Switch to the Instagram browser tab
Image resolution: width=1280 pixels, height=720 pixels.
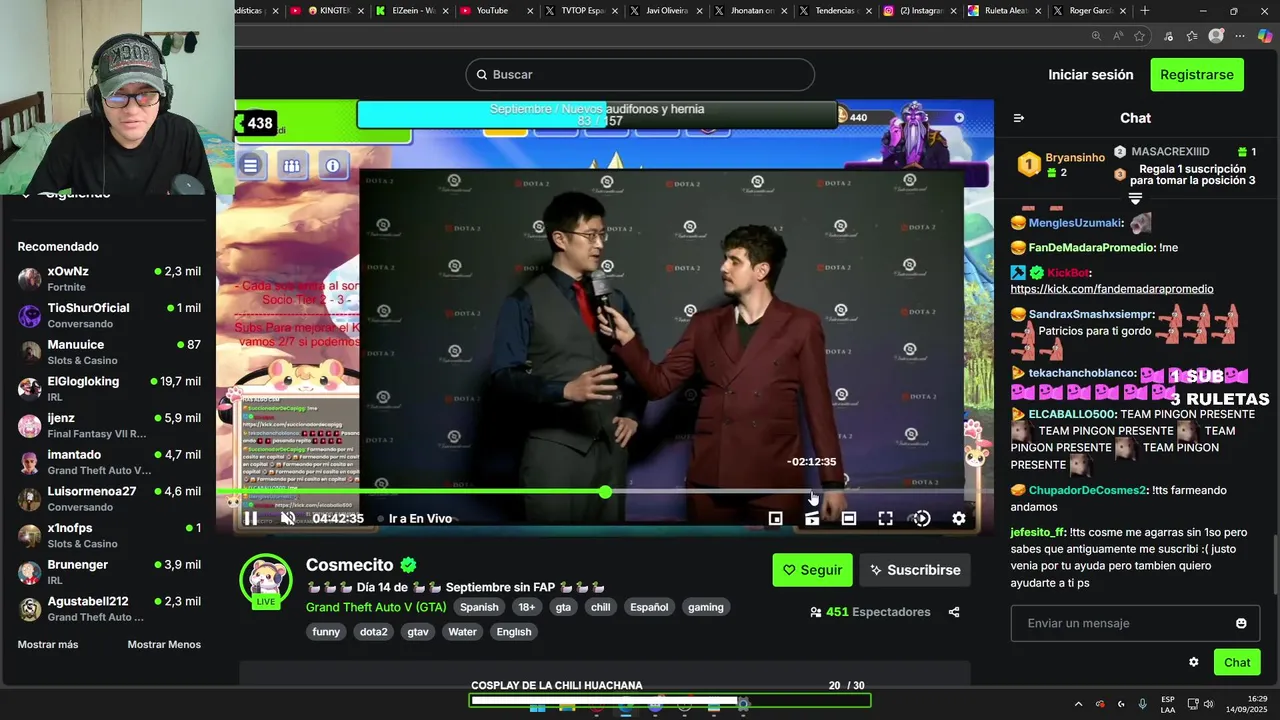click(x=920, y=11)
